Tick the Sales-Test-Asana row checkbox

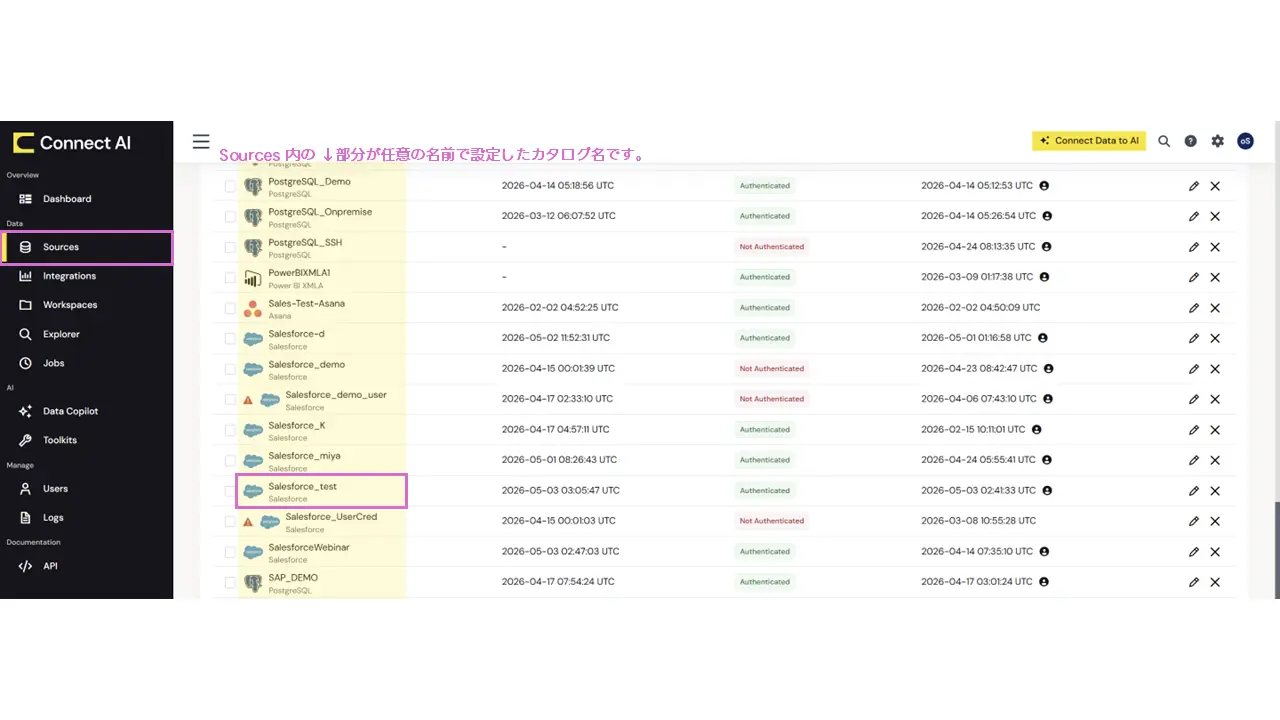[230, 308]
